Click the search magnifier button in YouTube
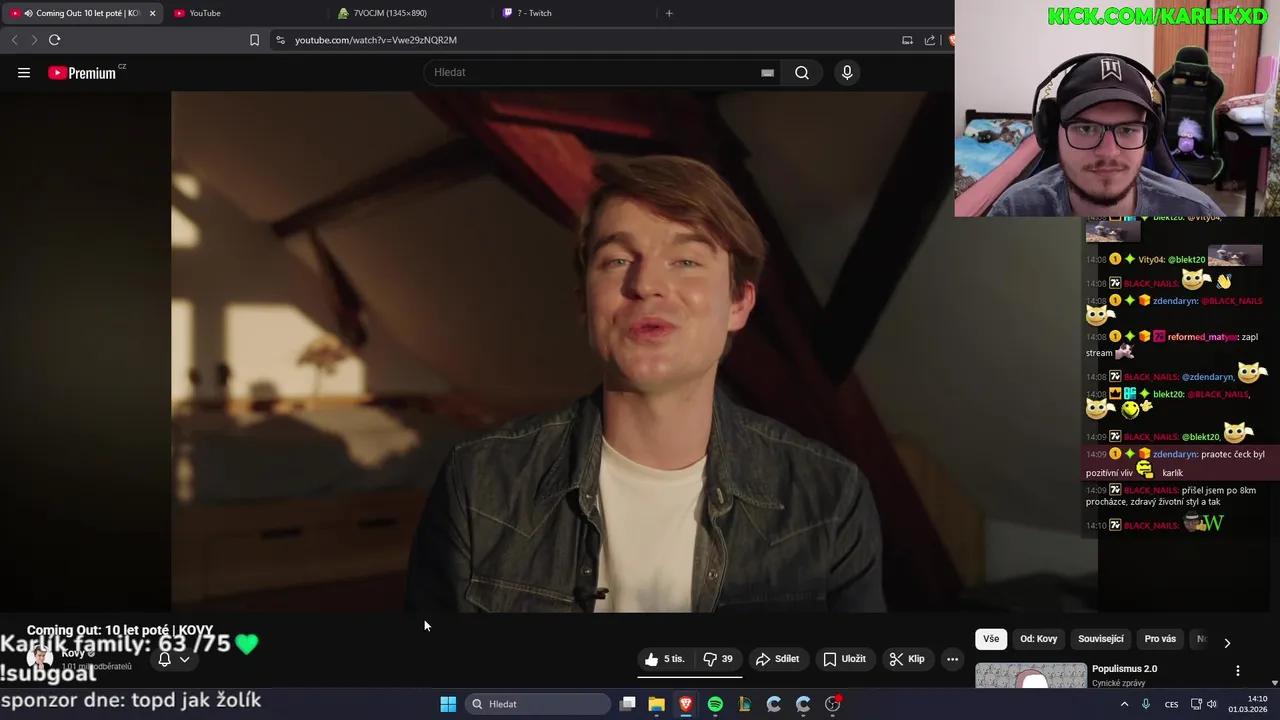Image resolution: width=1280 pixels, height=720 pixels. click(x=802, y=72)
